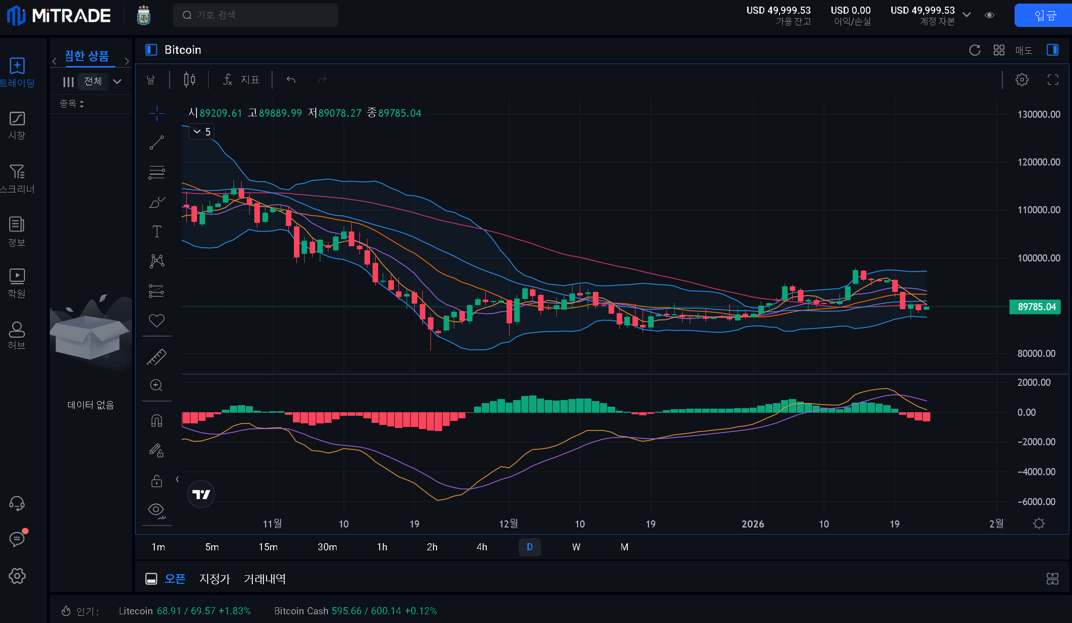Switch to the 거래내역 tab

click(x=265, y=579)
